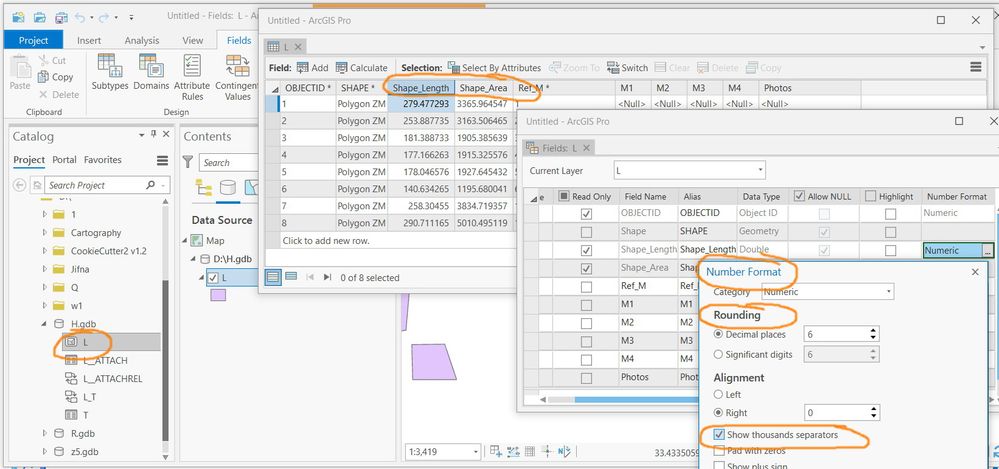This screenshot has width=999, height=469.
Task: Toggle Read Only for OBJECTID field
Action: click(586, 214)
